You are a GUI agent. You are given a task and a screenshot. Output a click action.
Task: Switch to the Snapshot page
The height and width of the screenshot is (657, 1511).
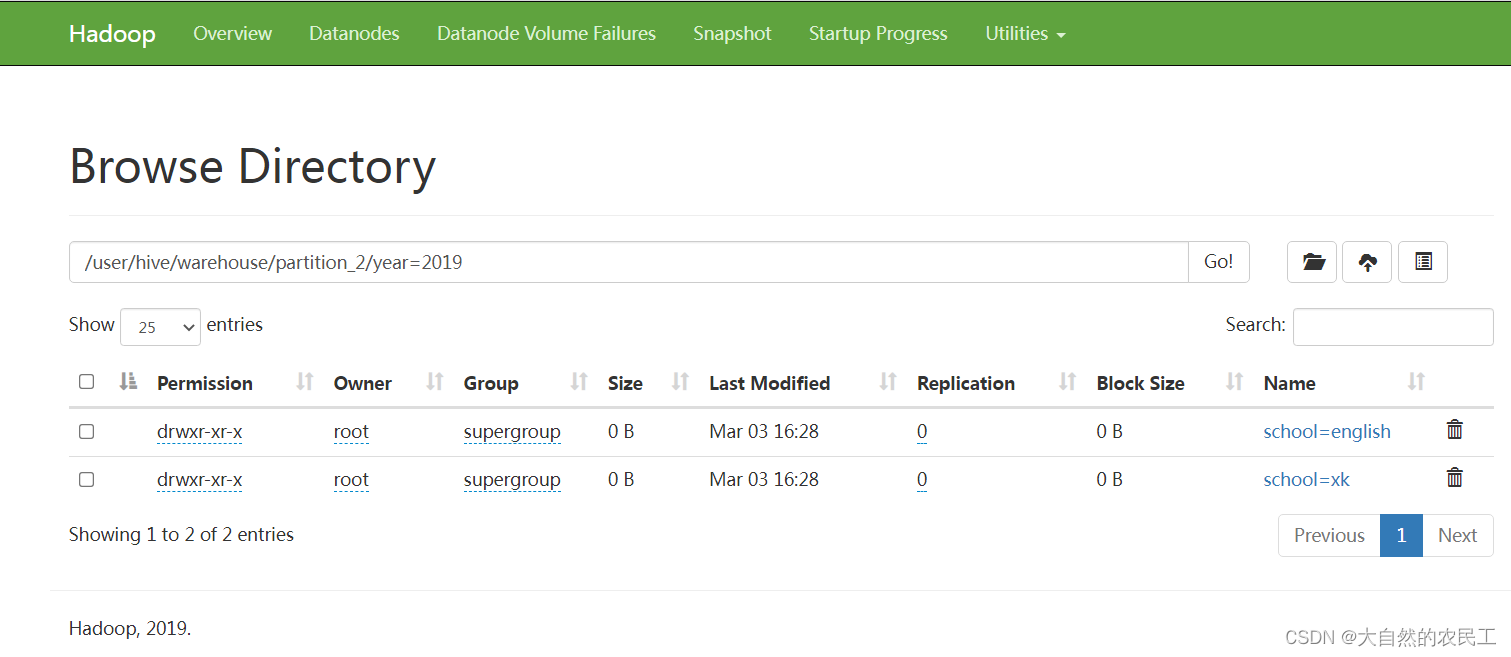point(732,33)
